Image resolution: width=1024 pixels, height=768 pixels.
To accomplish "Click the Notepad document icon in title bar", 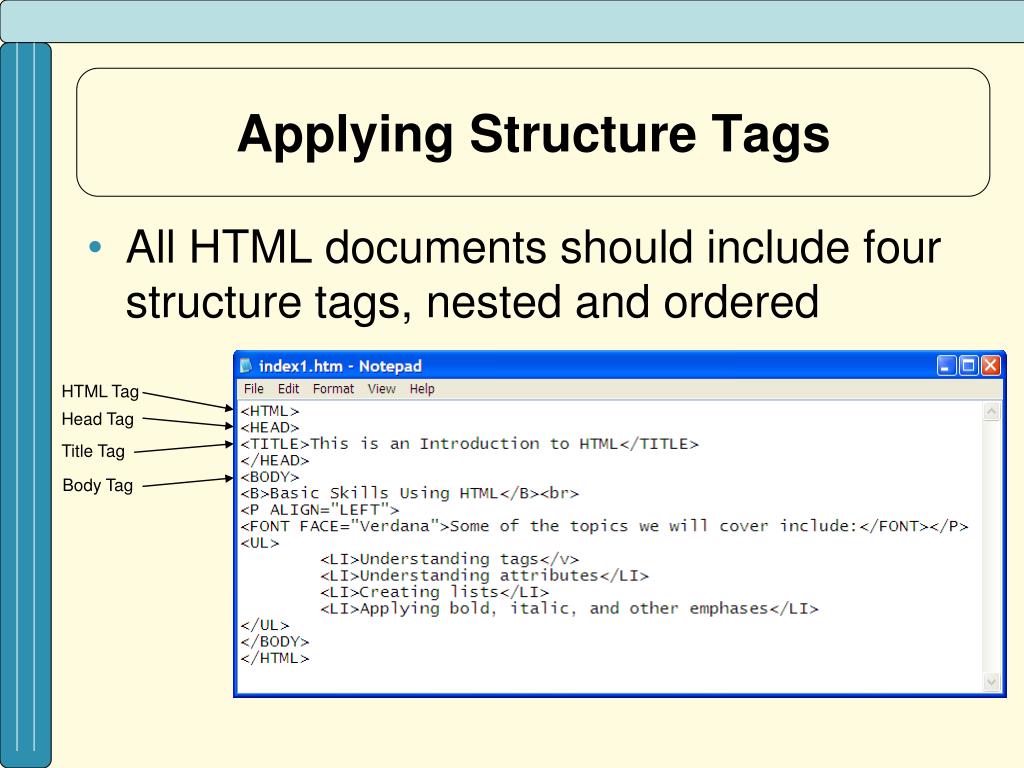I will coord(246,366).
